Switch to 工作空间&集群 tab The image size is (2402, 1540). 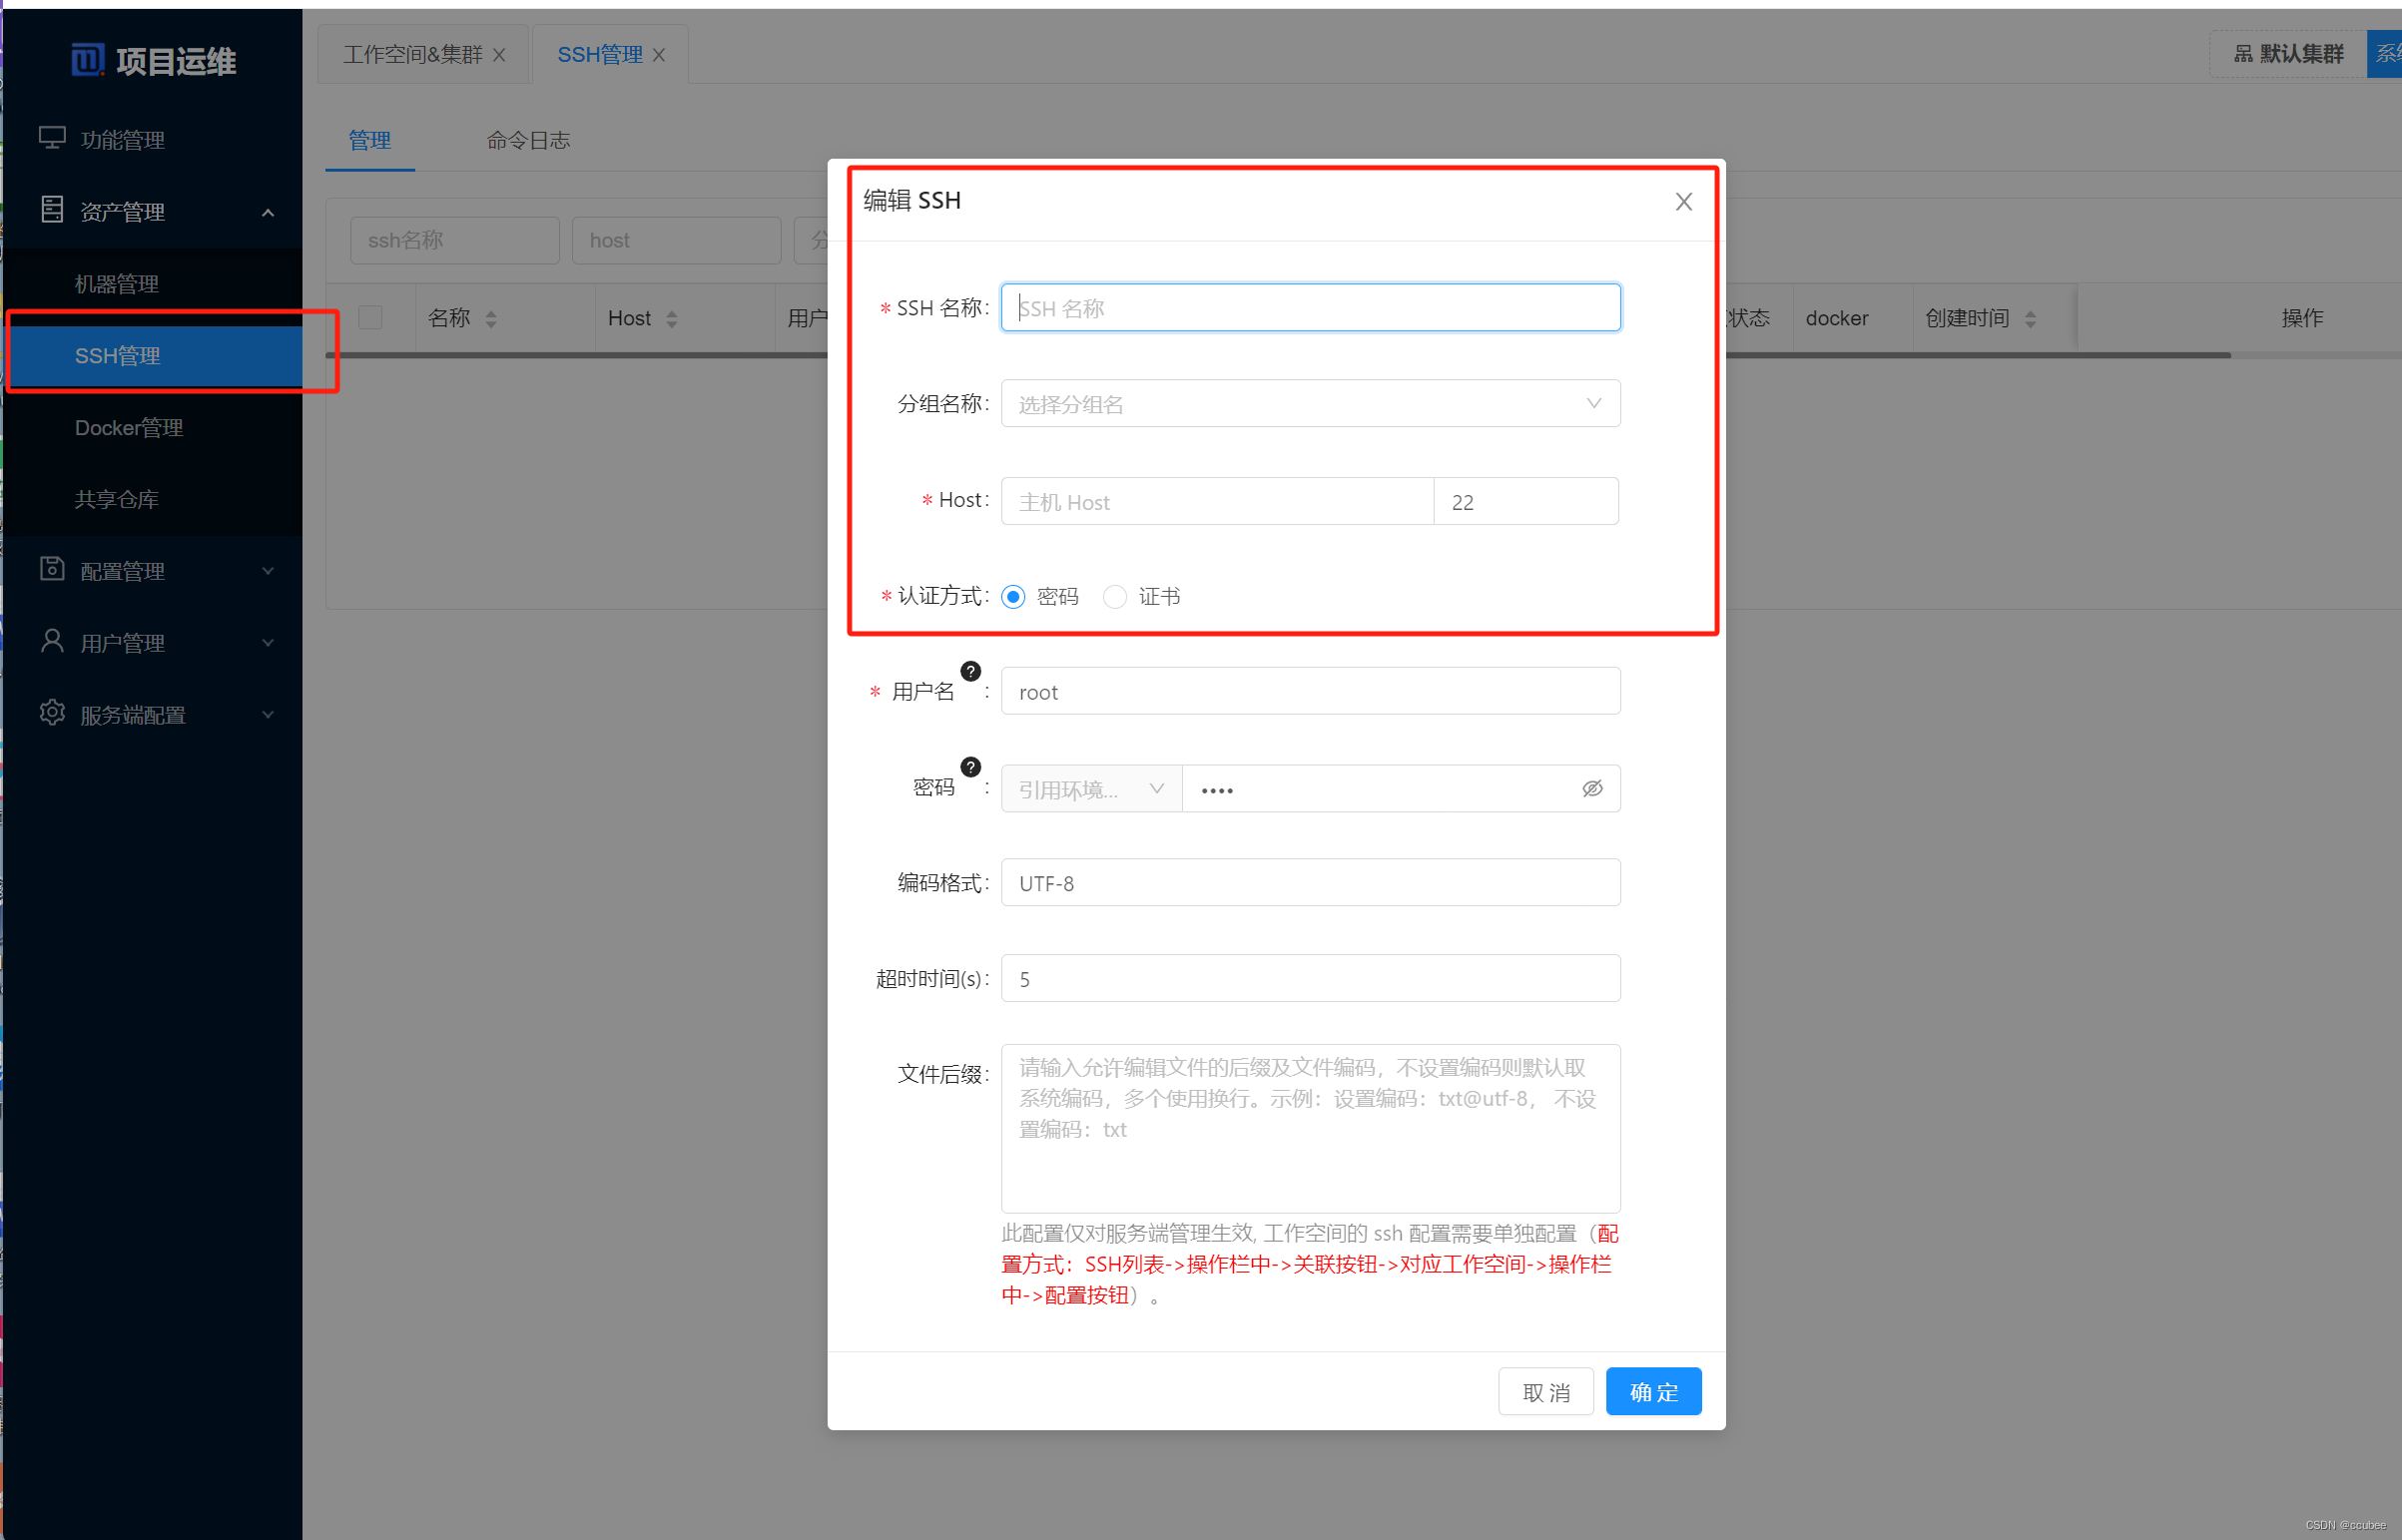coord(413,55)
